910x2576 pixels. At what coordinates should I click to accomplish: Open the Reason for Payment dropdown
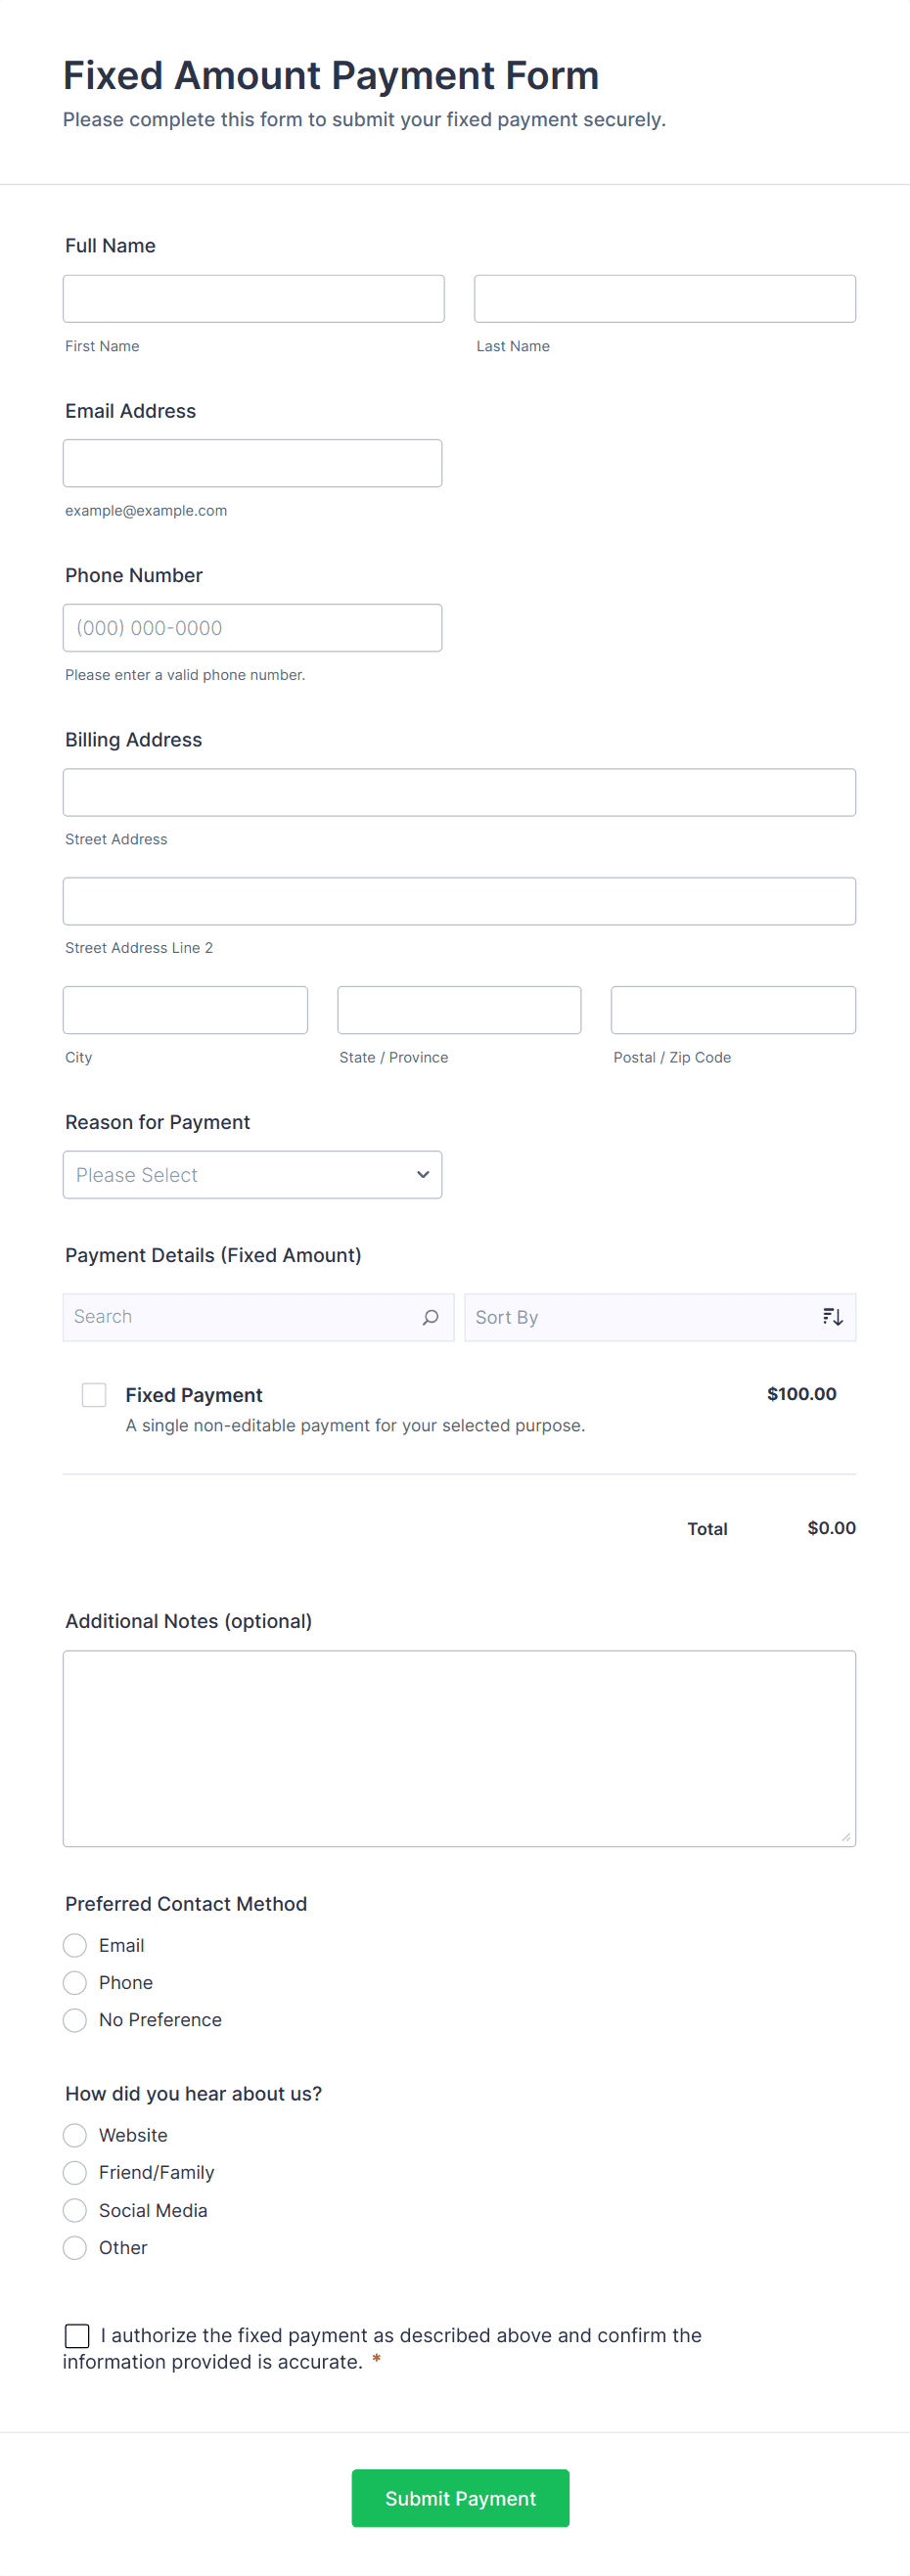(x=252, y=1175)
